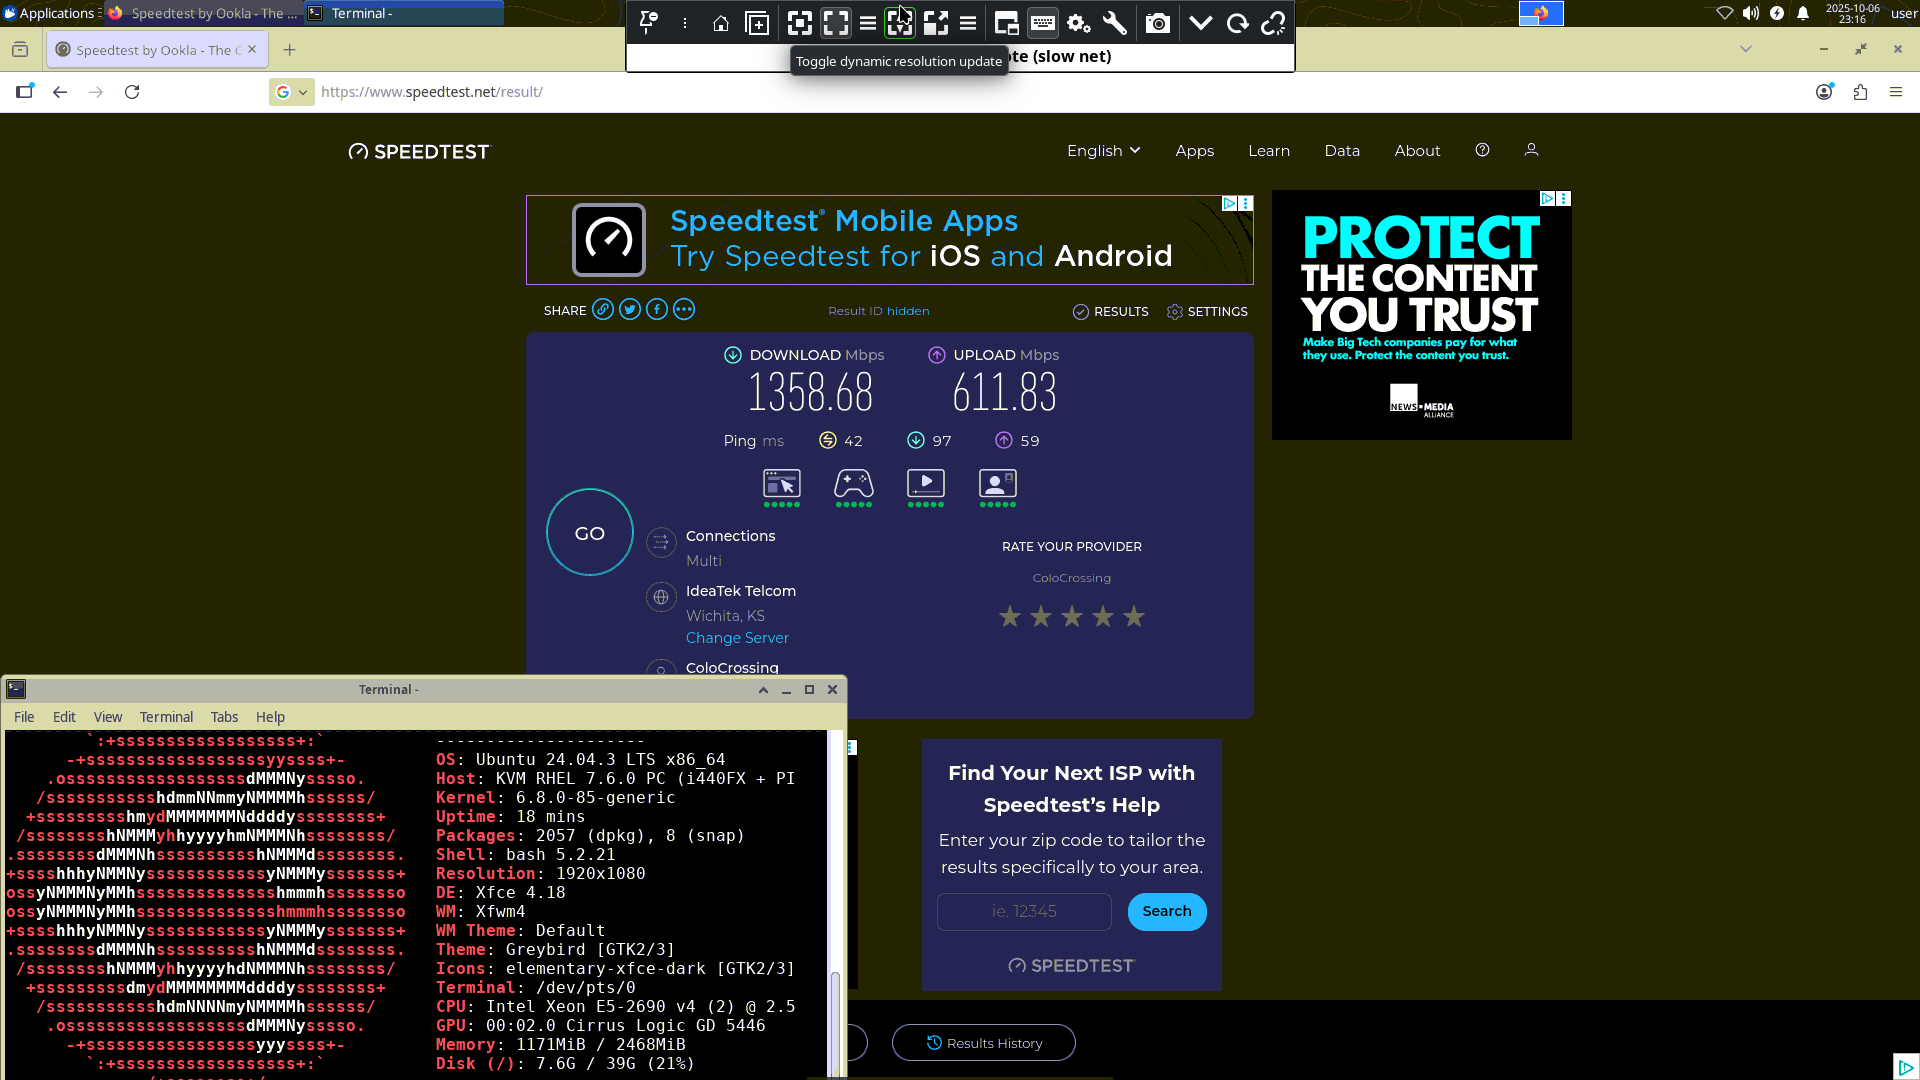This screenshot has width=1920, height=1080.
Task: Share result on Twitter icon
Action: [629, 310]
